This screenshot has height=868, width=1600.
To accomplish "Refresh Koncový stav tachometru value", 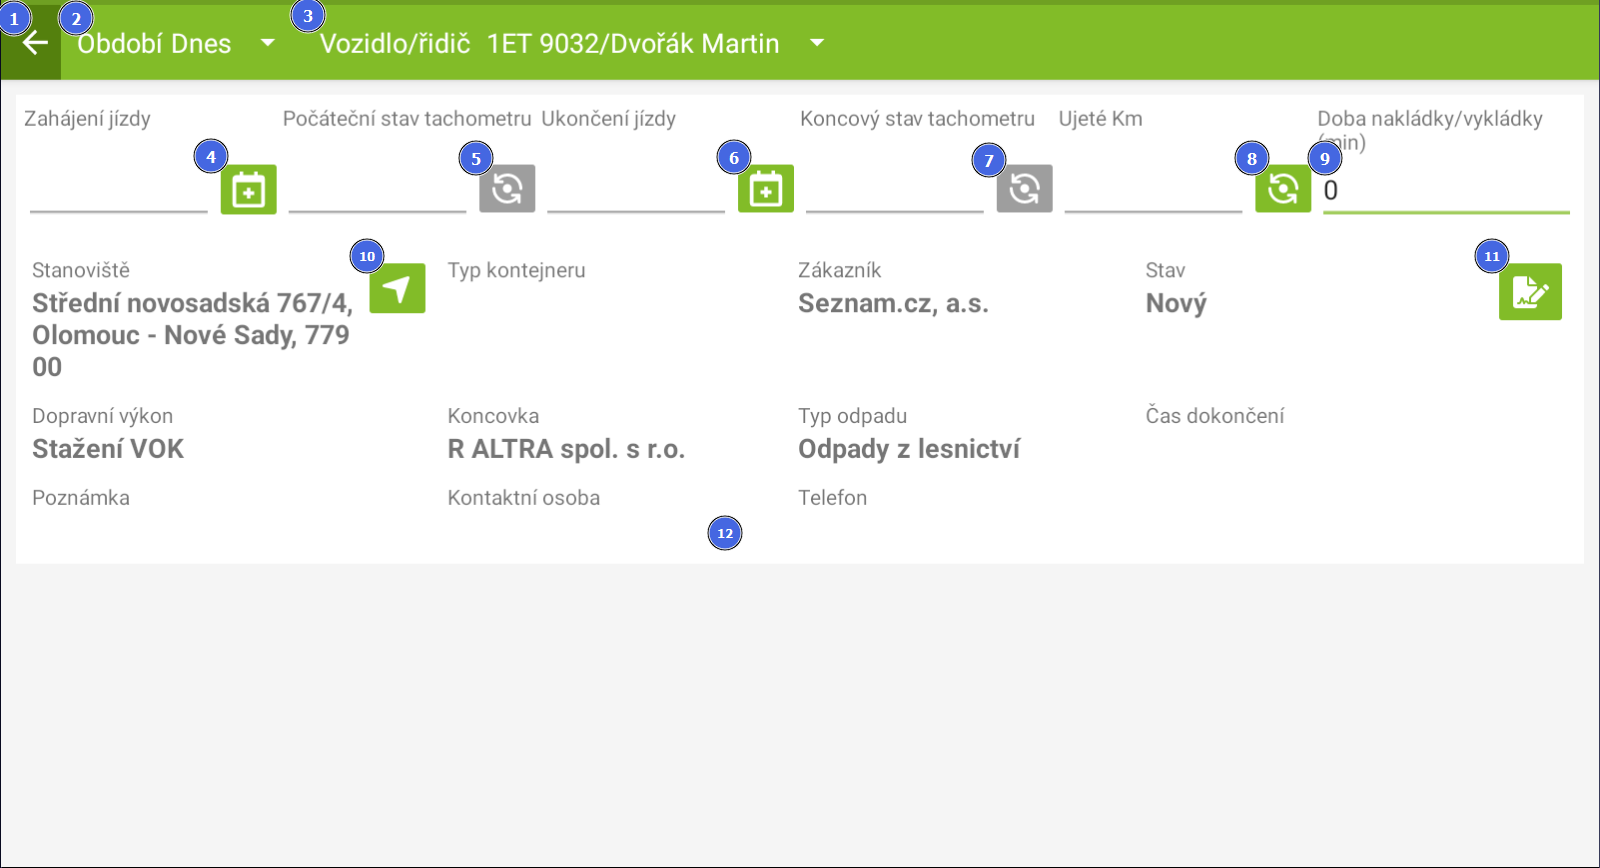I will (1024, 189).
